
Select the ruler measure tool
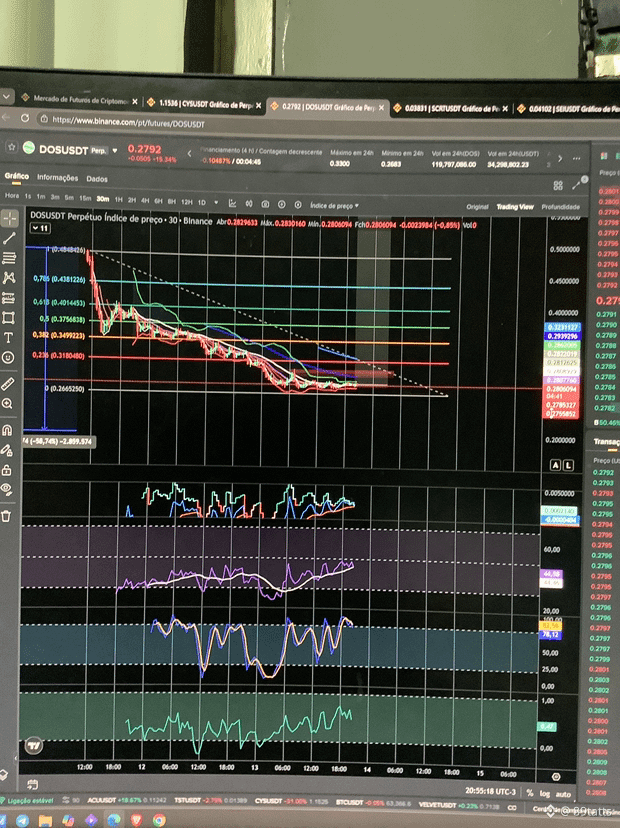[7, 384]
